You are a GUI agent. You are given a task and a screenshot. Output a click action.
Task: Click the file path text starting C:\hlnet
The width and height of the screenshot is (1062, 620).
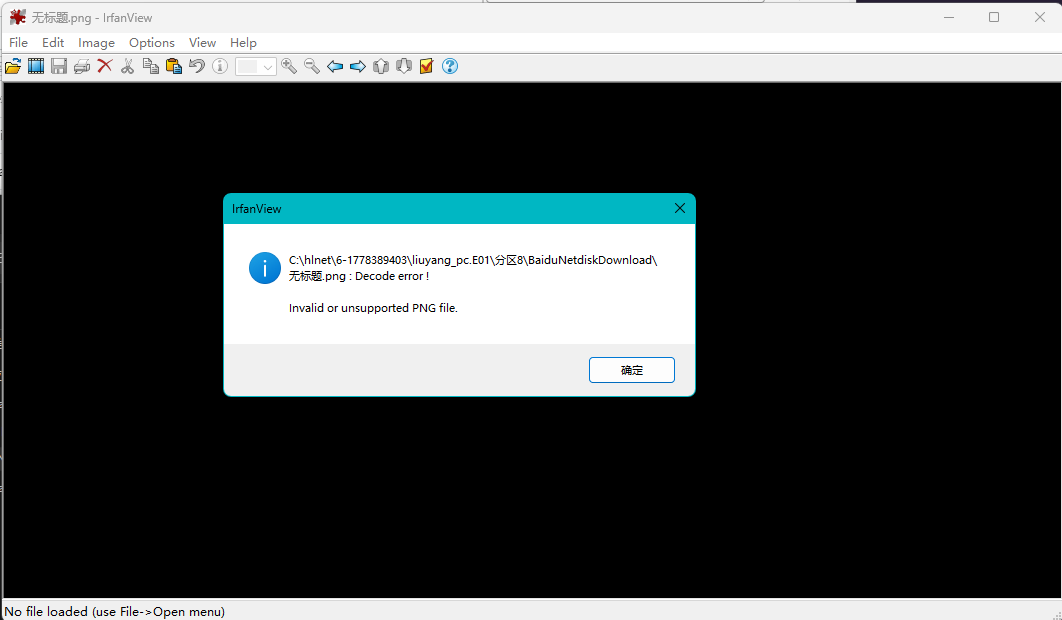click(x=473, y=260)
